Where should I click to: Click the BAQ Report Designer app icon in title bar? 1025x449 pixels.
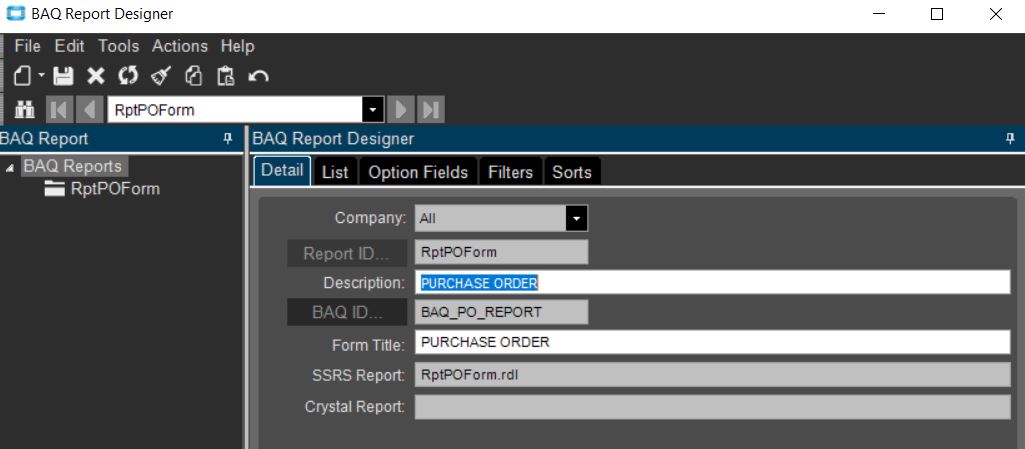pyautogui.click(x=15, y=14)
